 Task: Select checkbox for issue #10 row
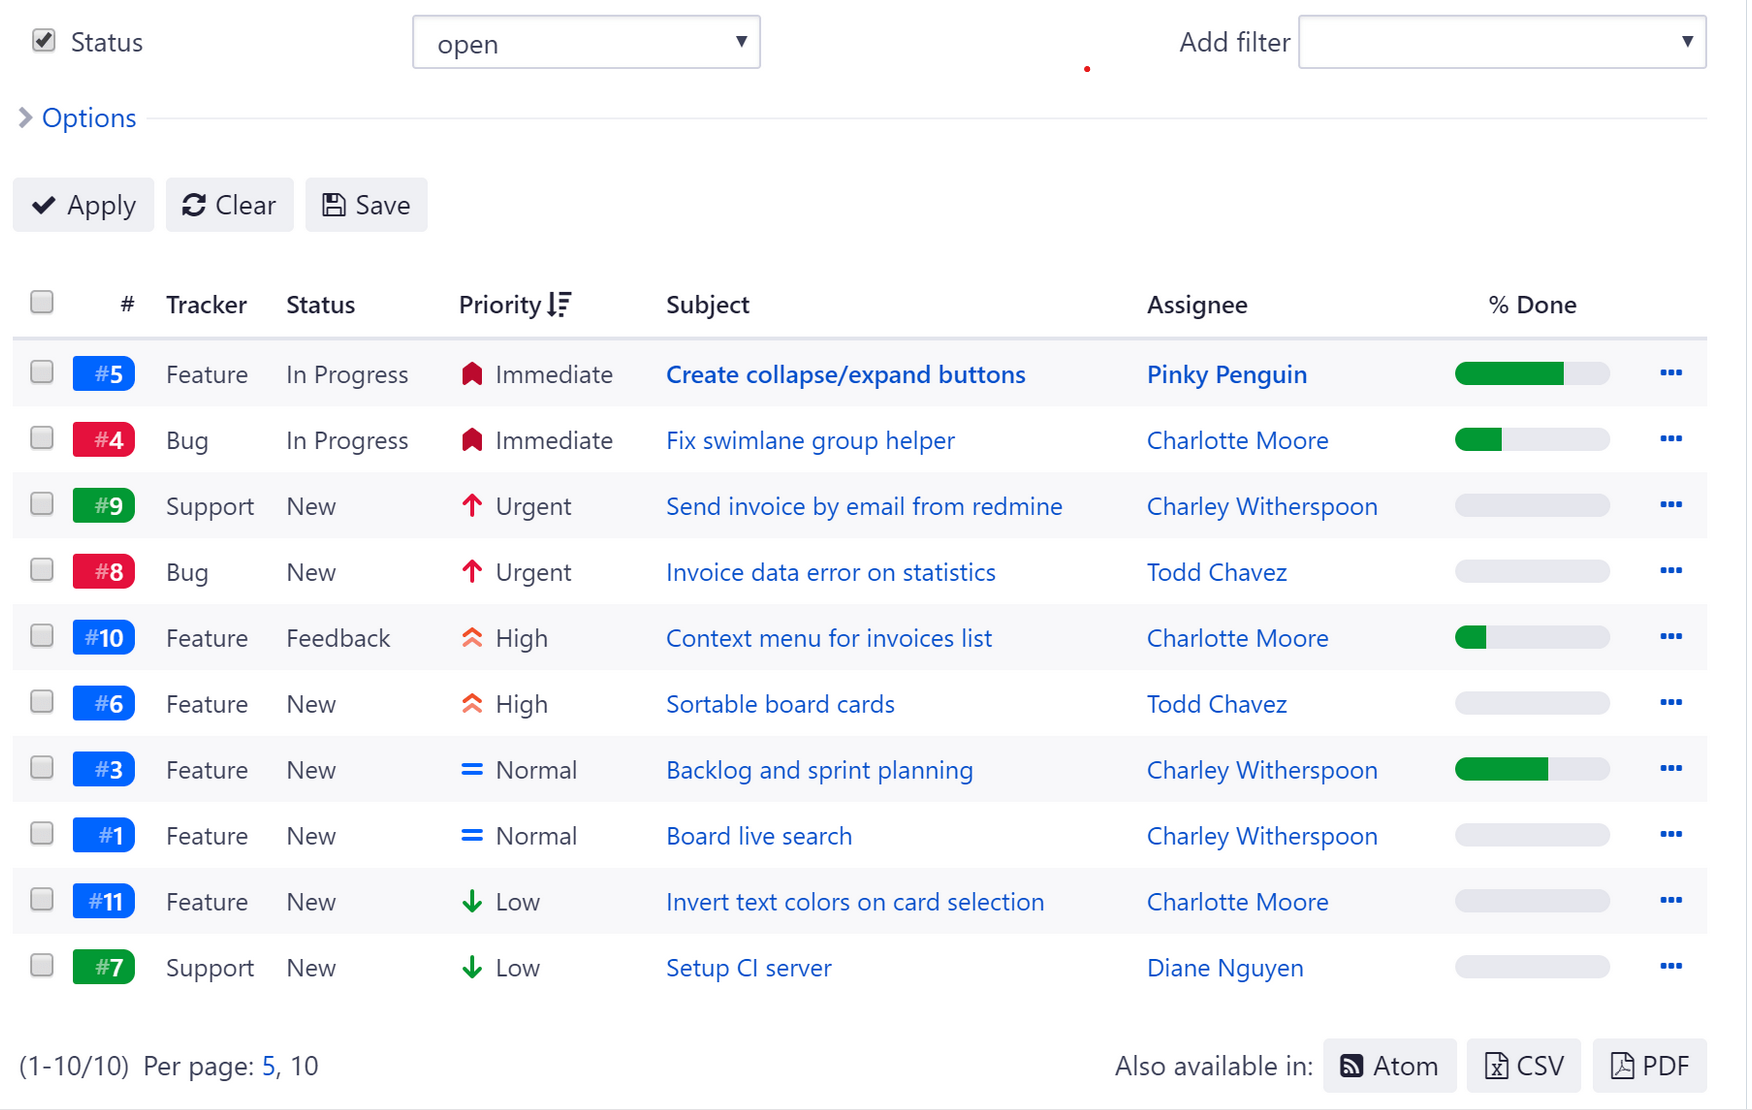[42, 637]
